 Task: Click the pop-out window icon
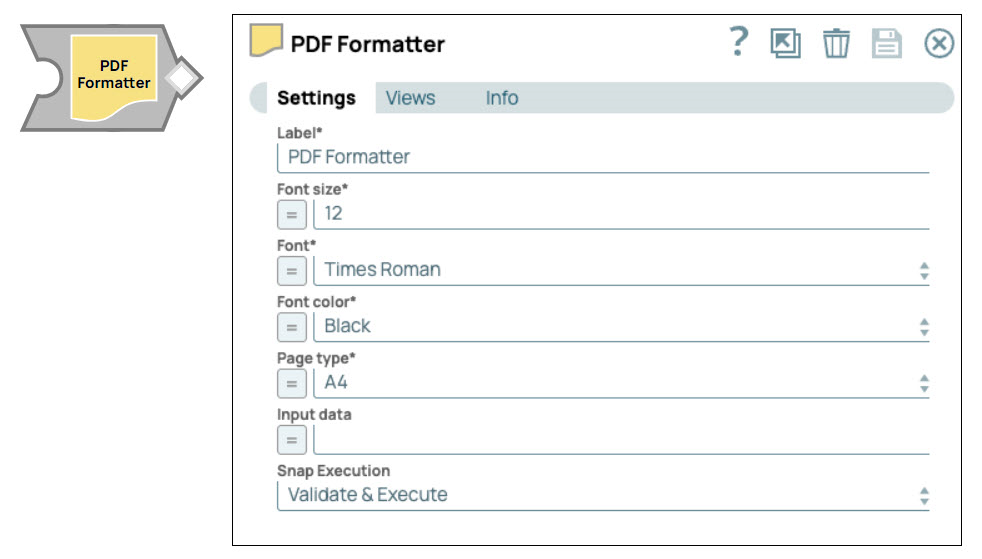785,43
